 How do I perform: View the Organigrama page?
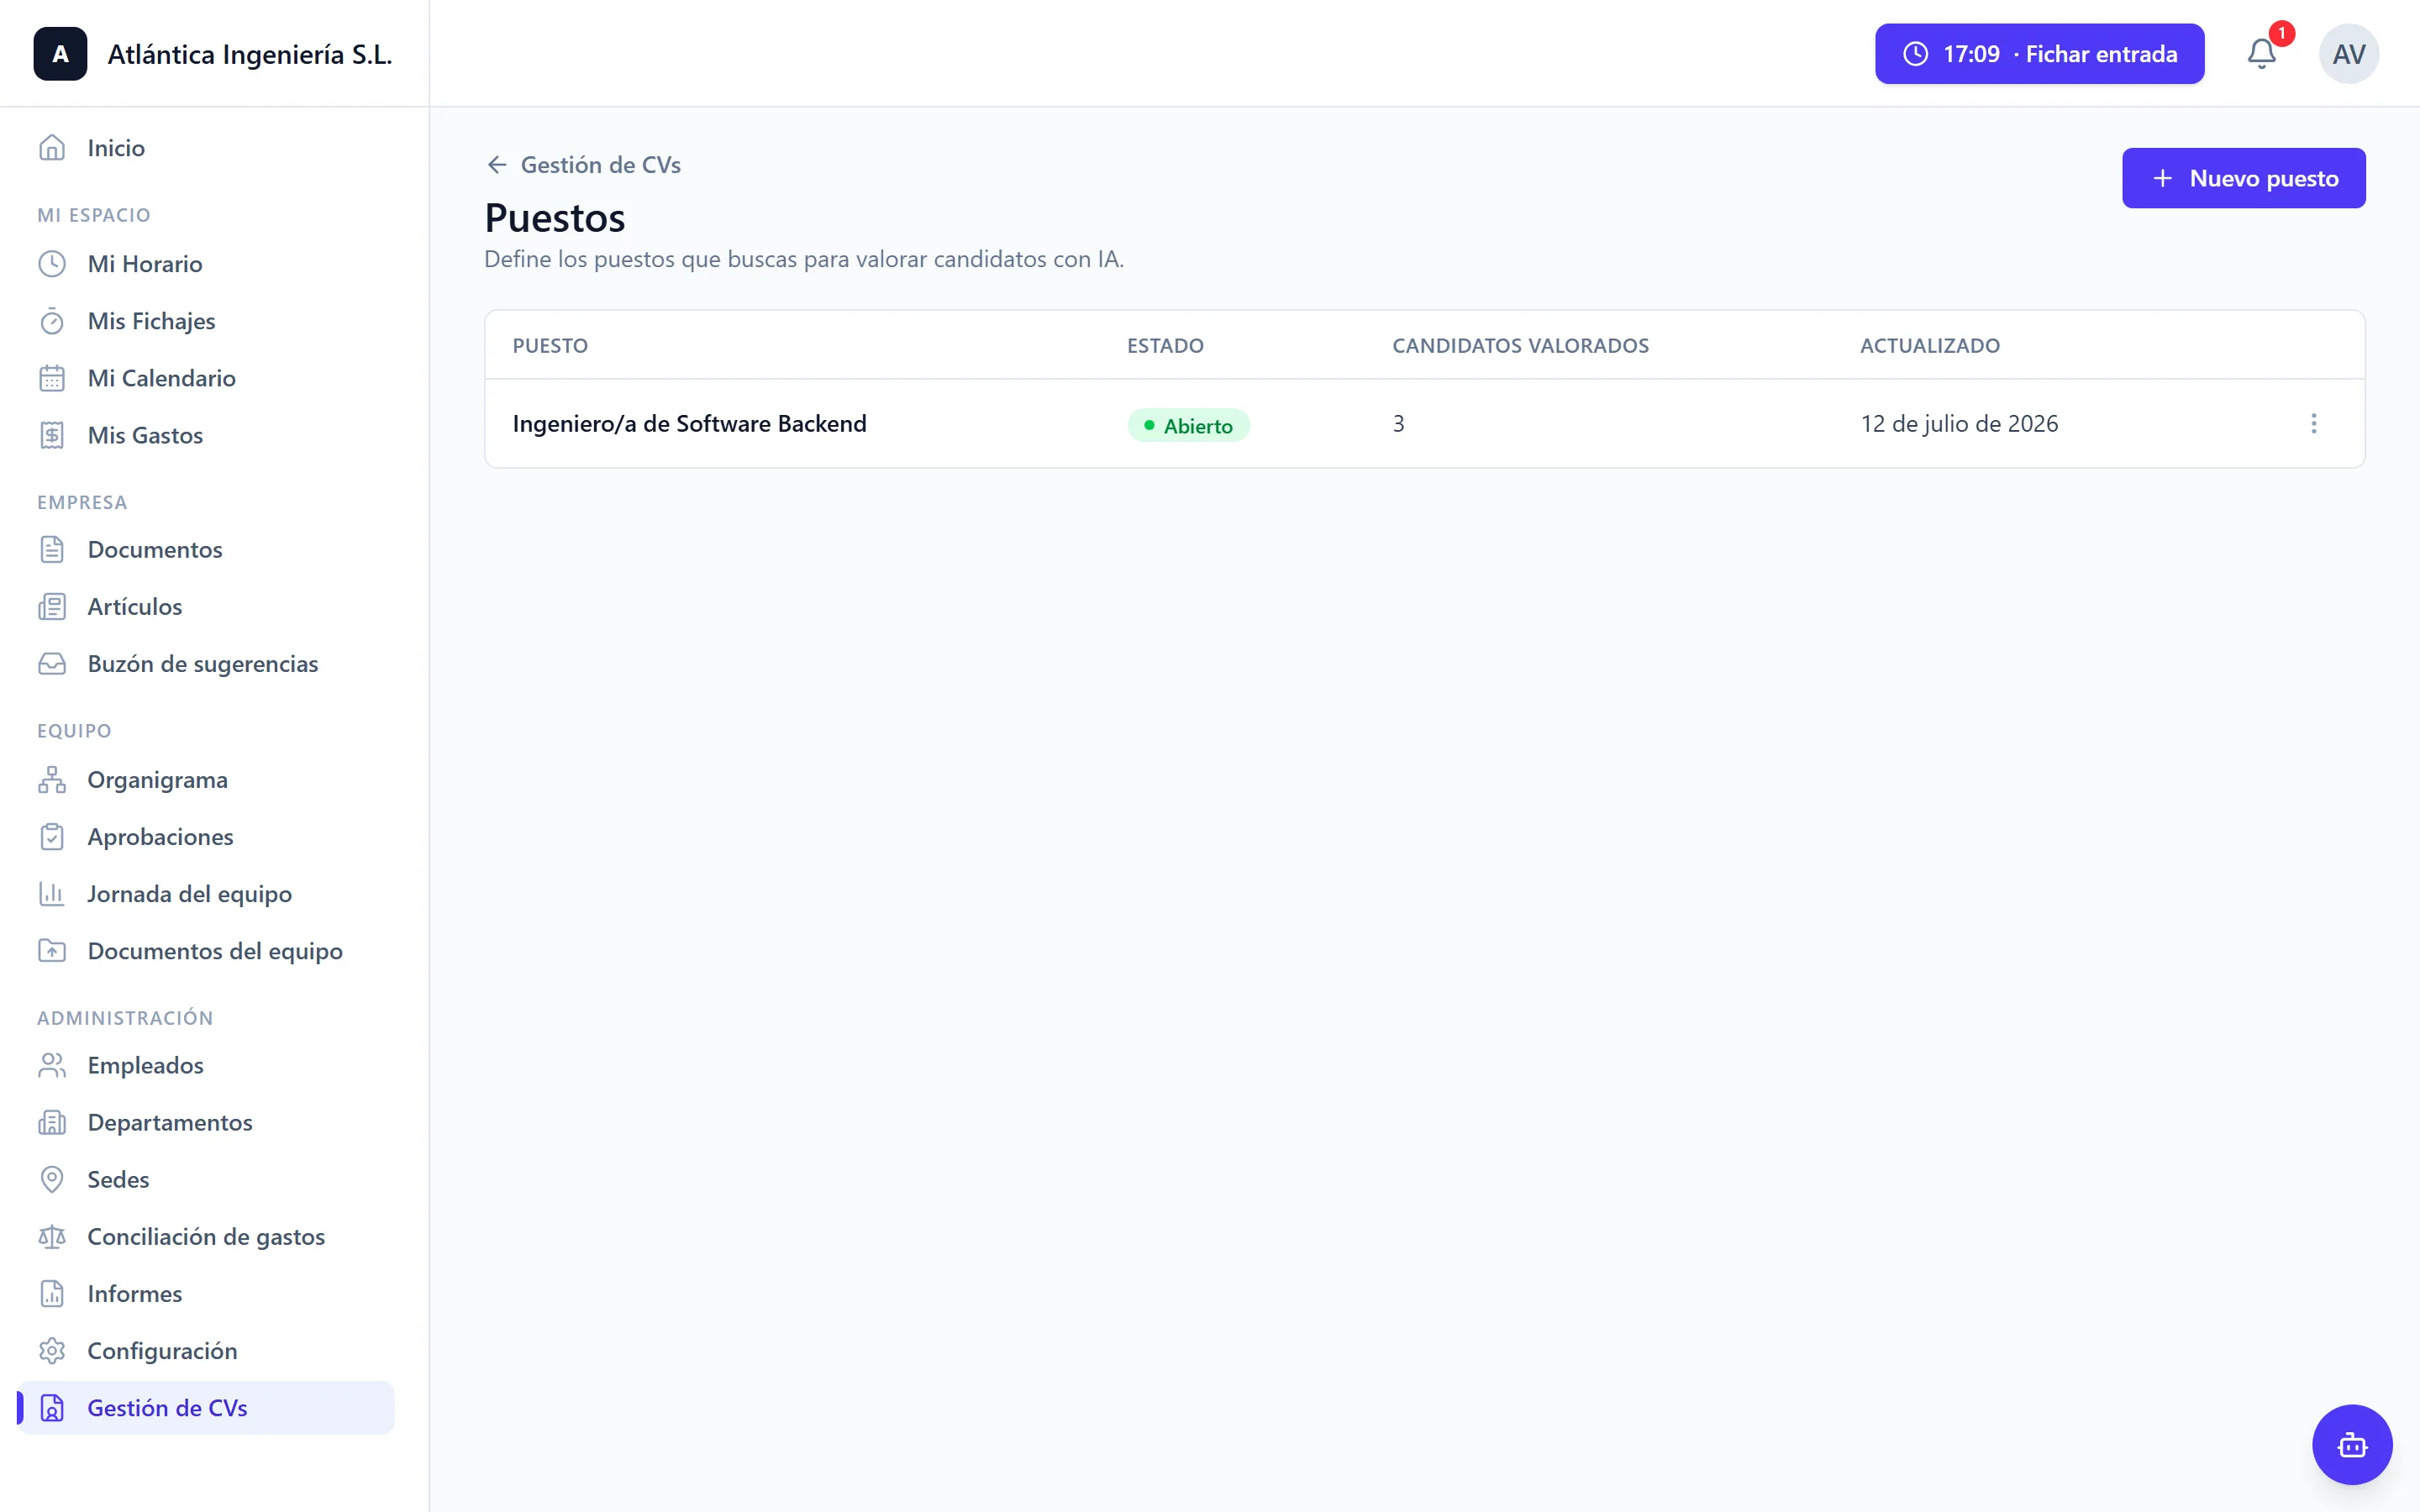coord(206,779)
